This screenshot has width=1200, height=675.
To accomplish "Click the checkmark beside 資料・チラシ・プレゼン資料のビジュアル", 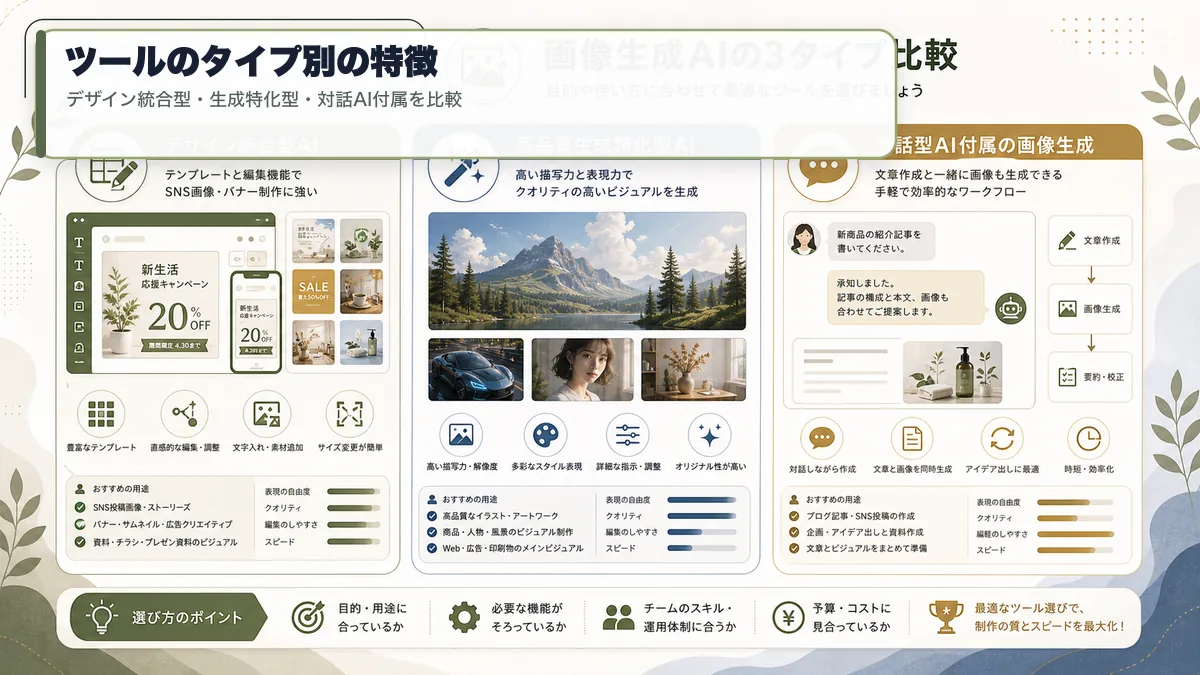I will (x=80, y=542).
